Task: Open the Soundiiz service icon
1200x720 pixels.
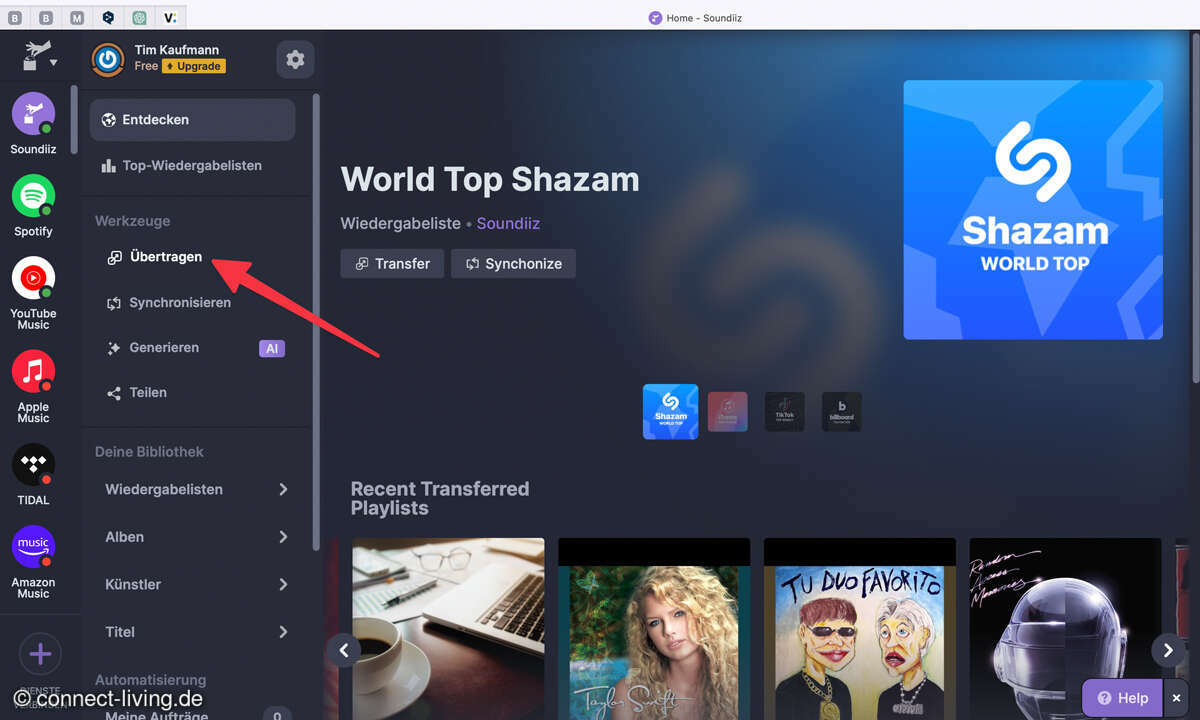Action: click(33, 114)
